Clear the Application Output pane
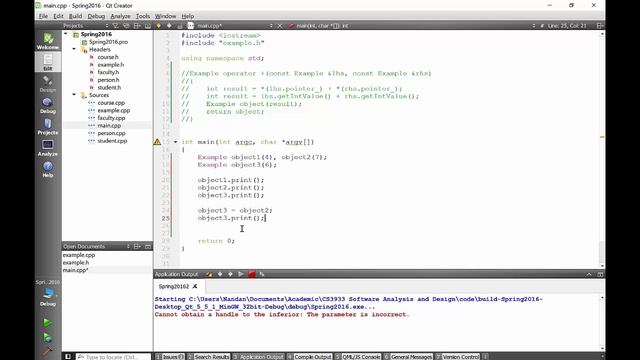The width and height of the screenshot is (640, 360). click(x=209, y=274)
